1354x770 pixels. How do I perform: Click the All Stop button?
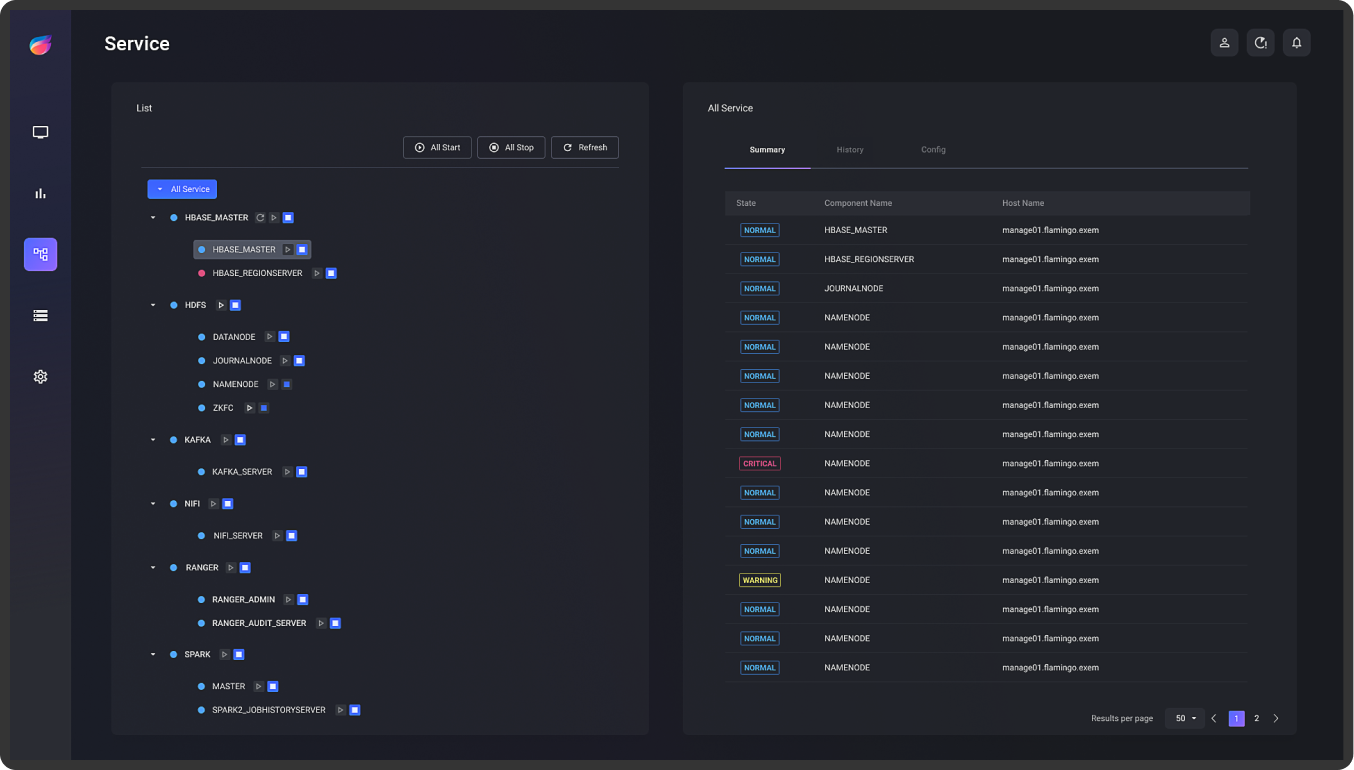[x=511, y=147]
